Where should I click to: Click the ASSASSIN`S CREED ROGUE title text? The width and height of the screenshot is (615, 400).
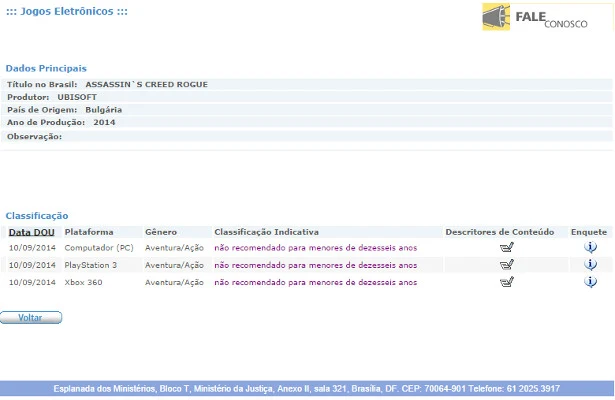[146, 85]
